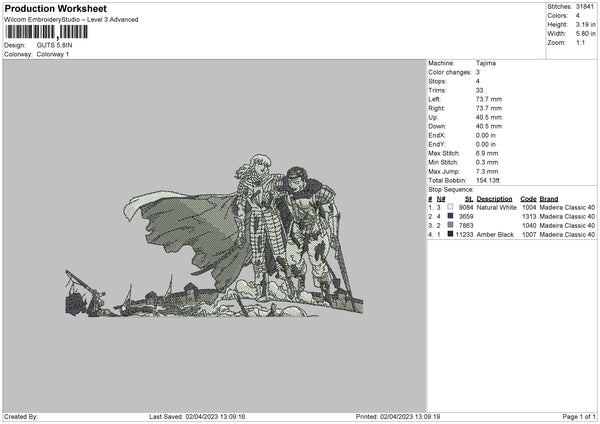600x424 pixels.
Task: Select the Width value 5.80 in
Action: (x=585, y=34)
